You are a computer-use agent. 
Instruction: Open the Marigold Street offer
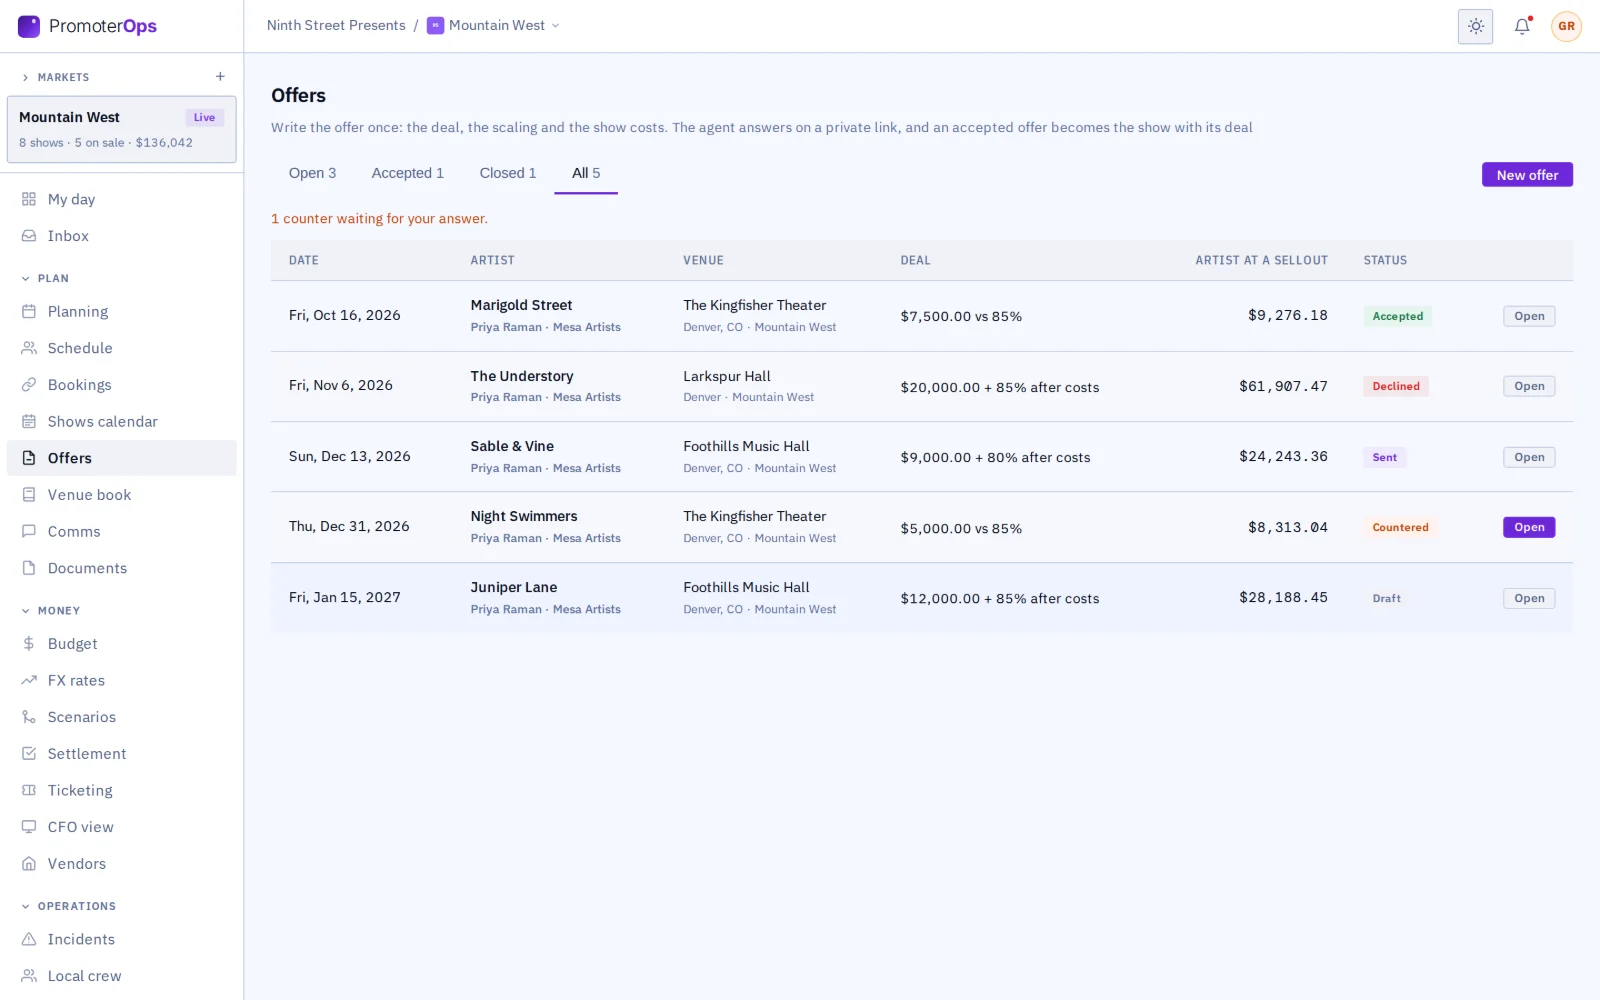coord(1529,316)
